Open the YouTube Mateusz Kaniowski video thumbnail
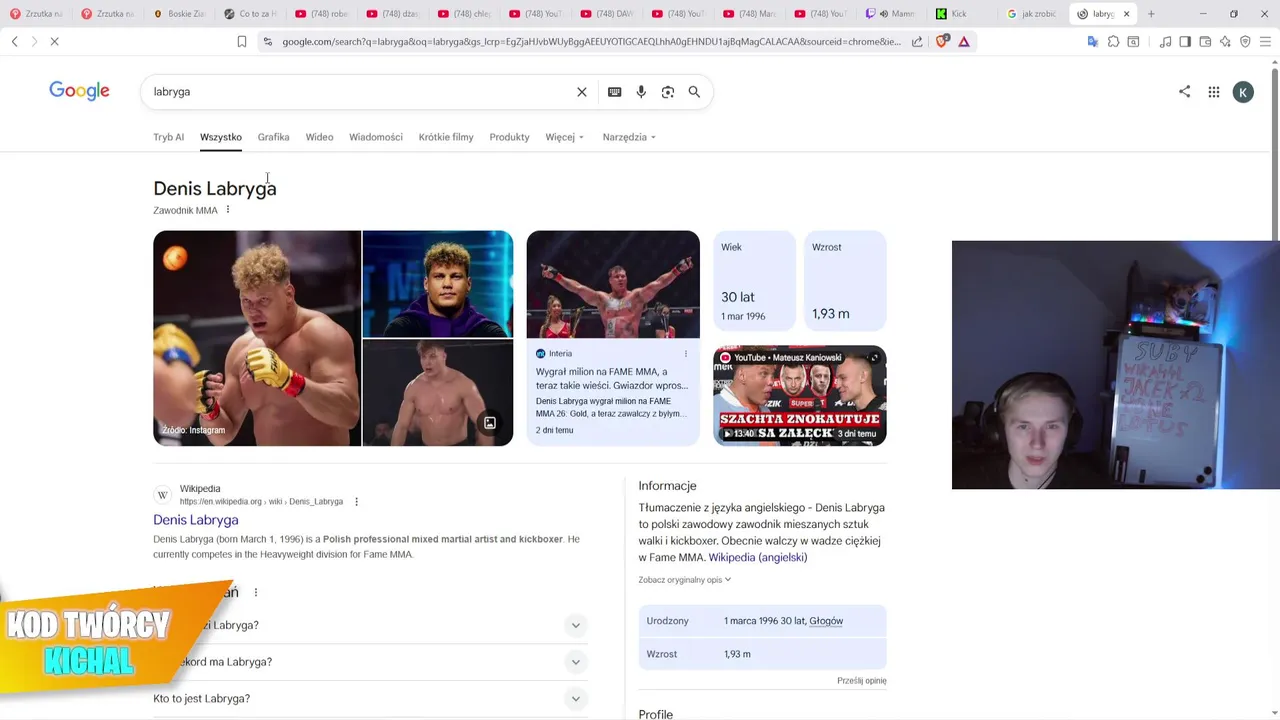 coord(800,395)
